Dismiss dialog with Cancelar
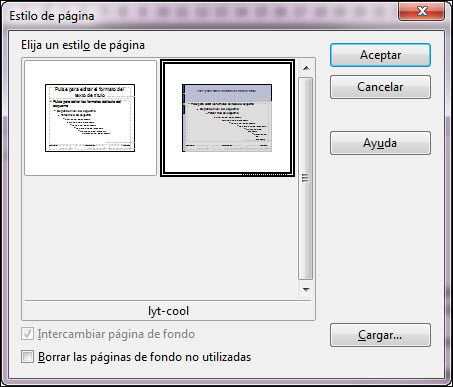Screen dimensions: 453x387 click(x=380, y=87)
